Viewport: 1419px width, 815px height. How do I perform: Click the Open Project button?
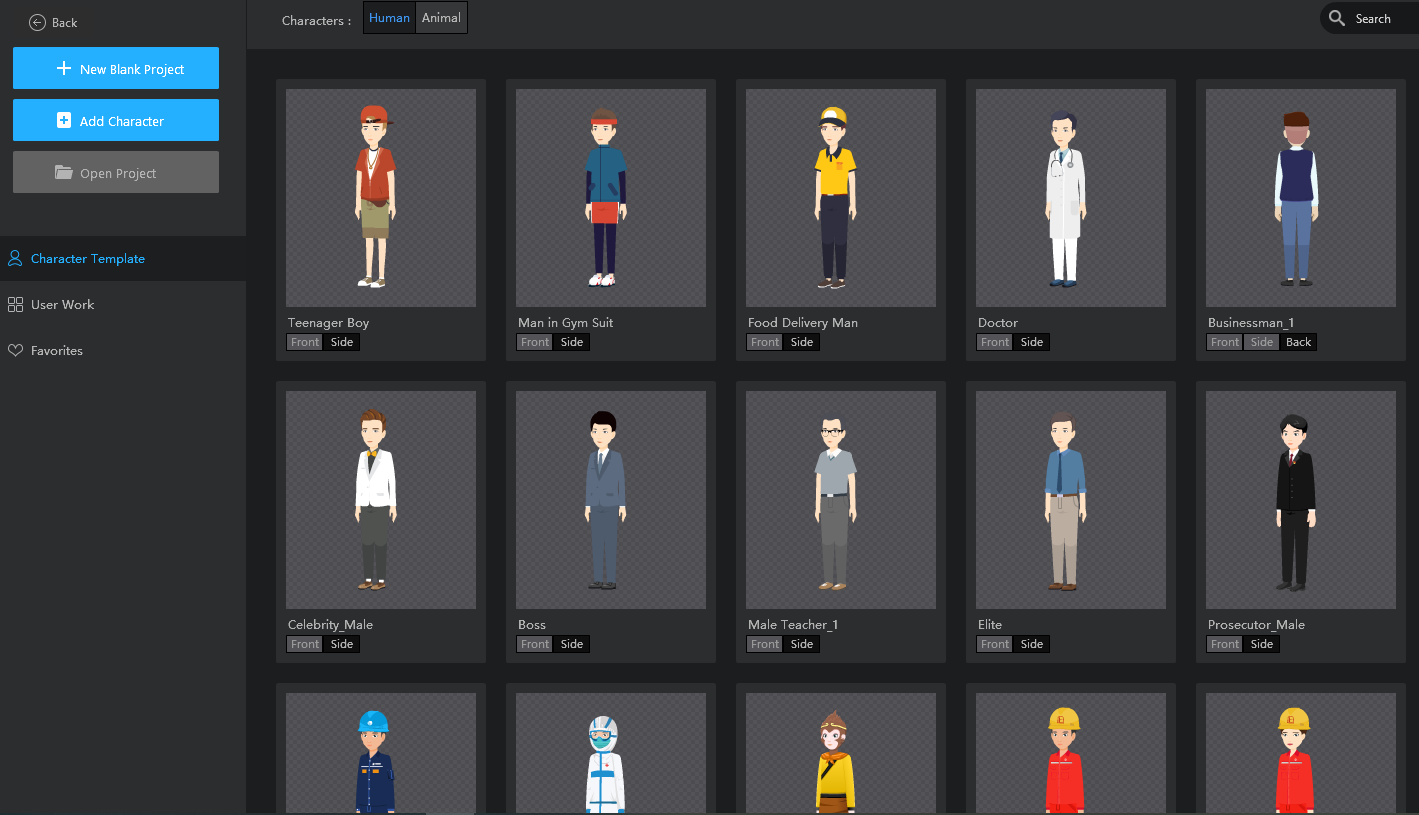pyautogui.click(x=116, y=172)
